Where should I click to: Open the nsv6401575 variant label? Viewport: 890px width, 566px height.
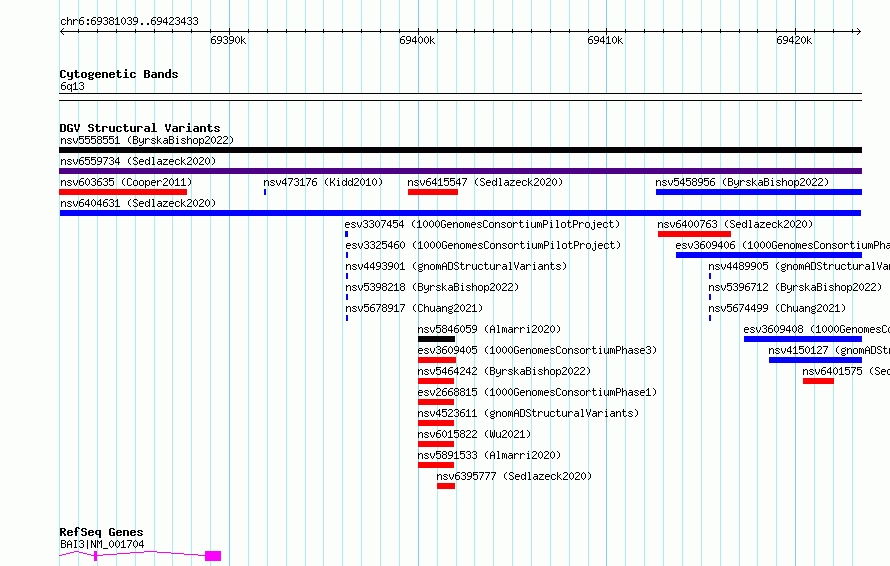pyautogui.click(x=846, y=371)
